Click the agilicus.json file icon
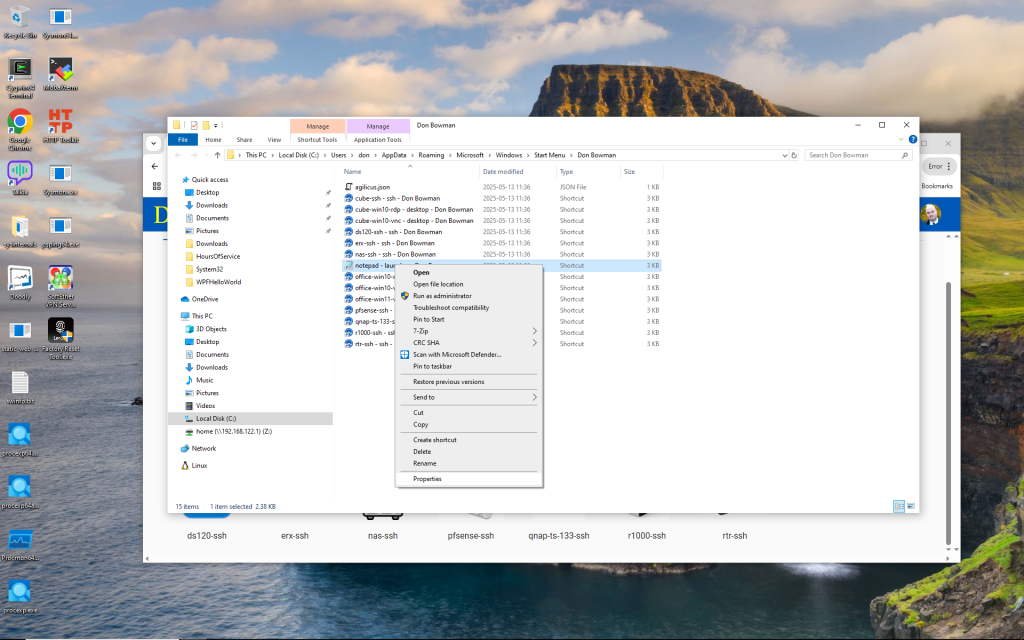Image resolution: width=1024 pixels, height=640 pixels. pos(349,187)
